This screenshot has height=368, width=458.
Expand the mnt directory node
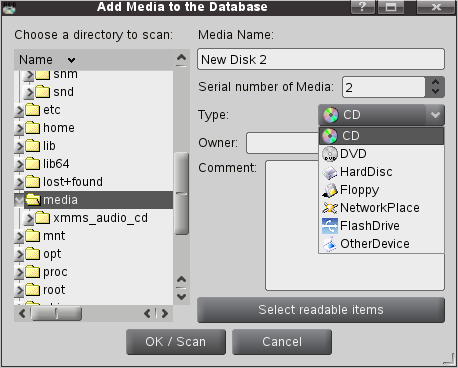pyautogui.click(x=20, y=236)
